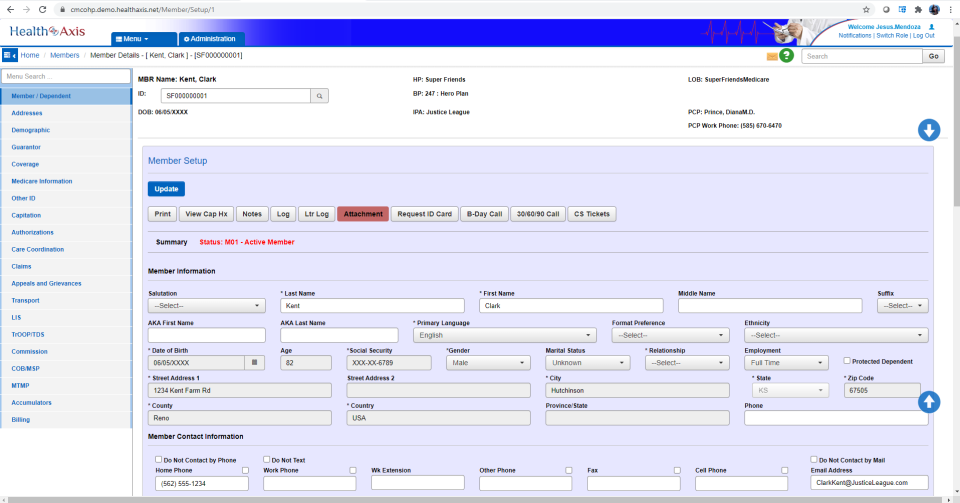The image size is (960, 503).
Task: Click the browser back arrow
Action: [10, 9]
